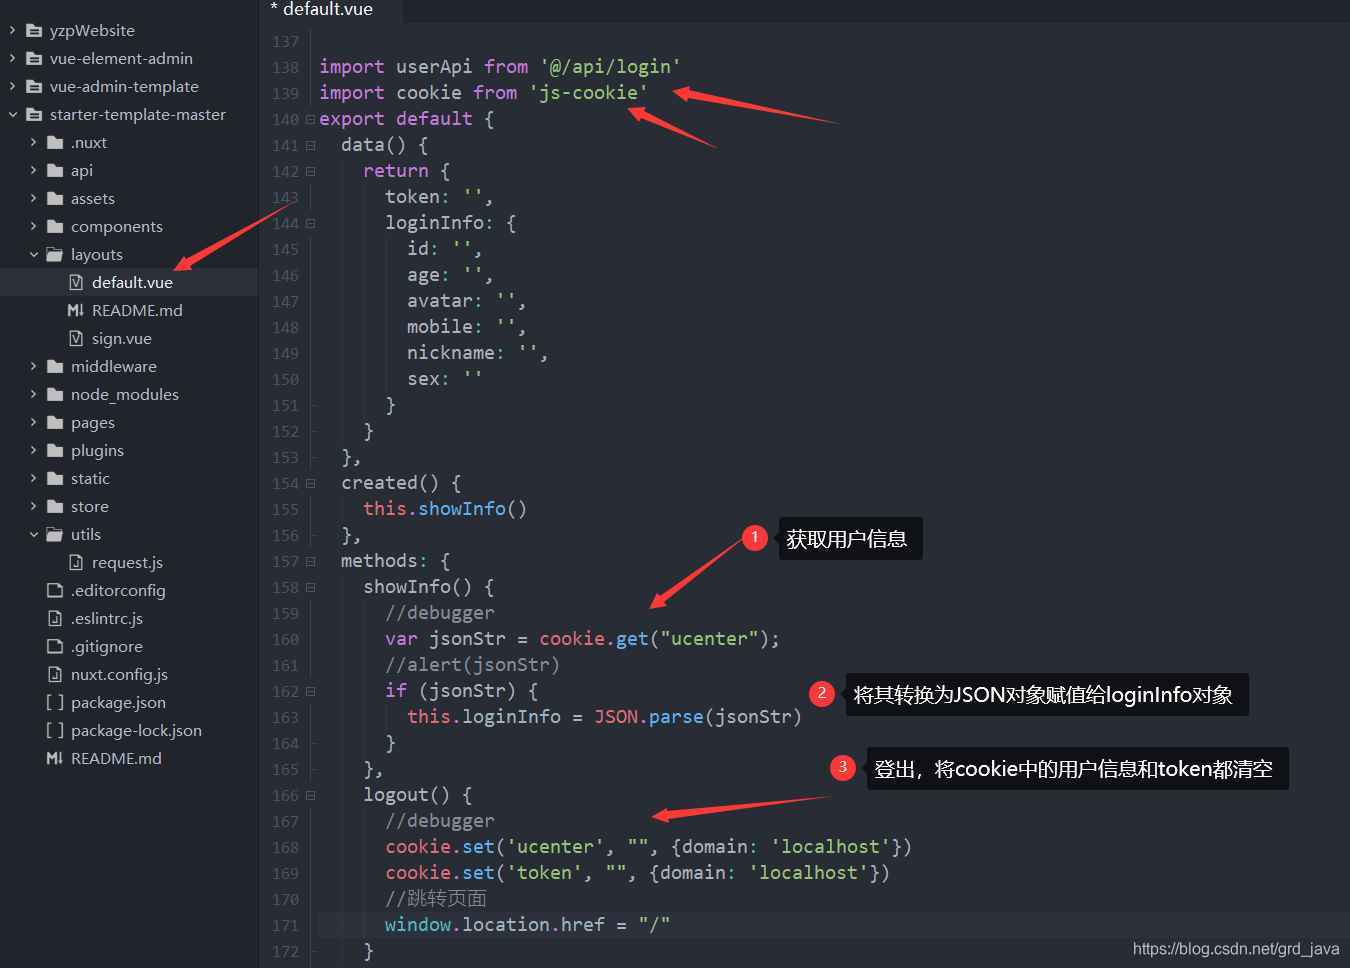The width and height of the screenshot is (1350, 968).
Task: Expand the assets folder chevron
Action: coord(33,198)
